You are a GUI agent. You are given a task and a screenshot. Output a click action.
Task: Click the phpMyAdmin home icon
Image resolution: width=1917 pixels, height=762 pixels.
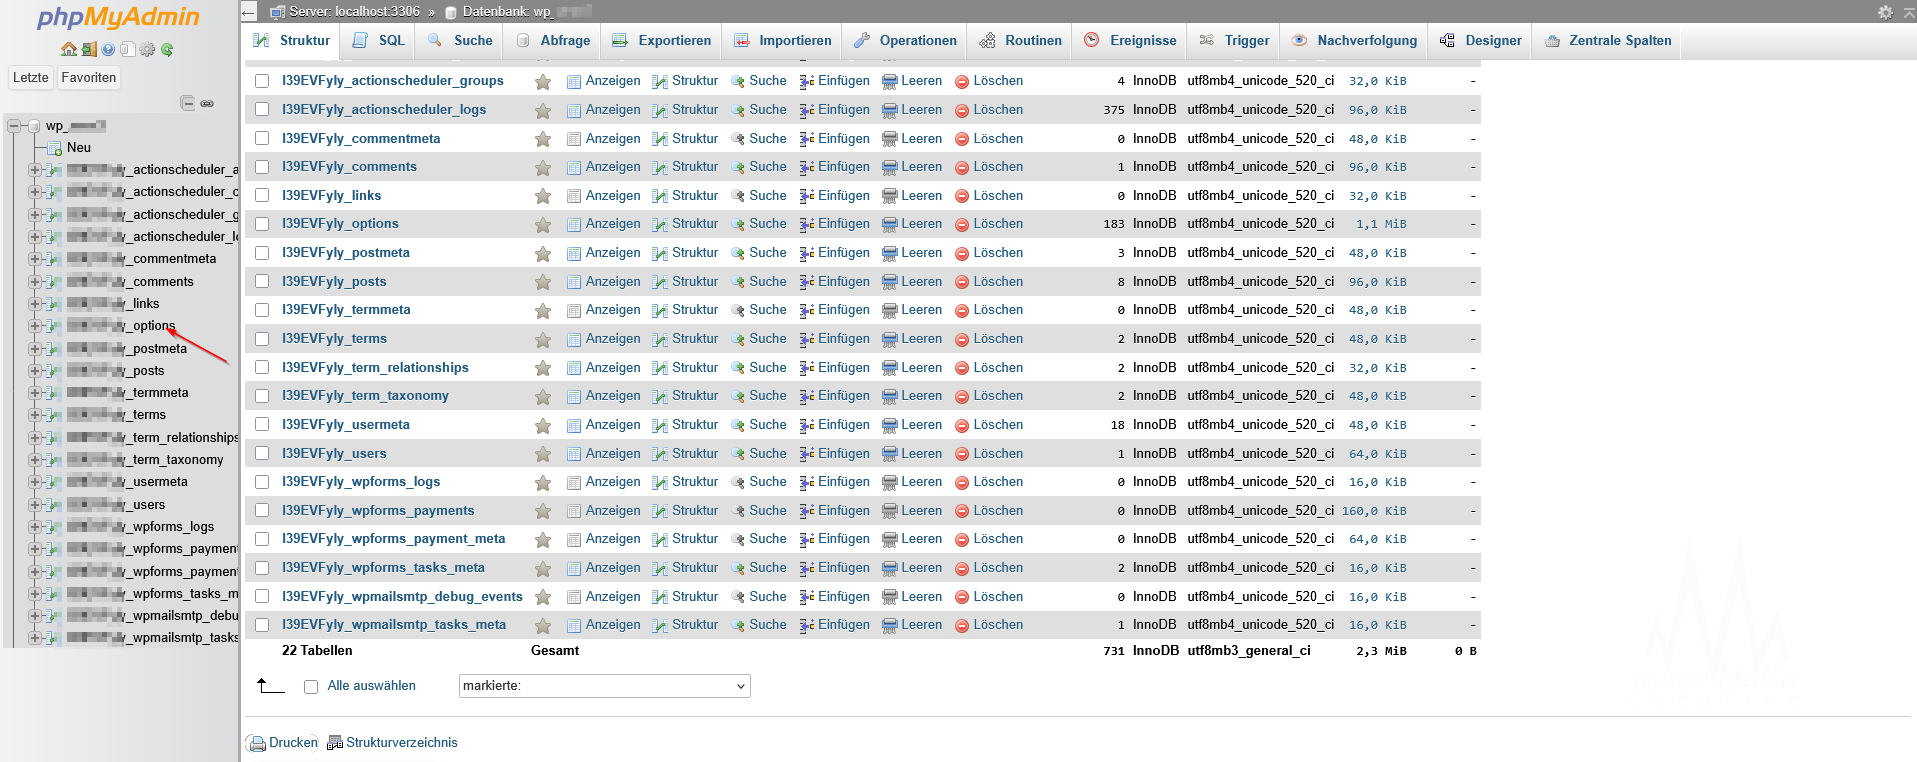[68, 49]
